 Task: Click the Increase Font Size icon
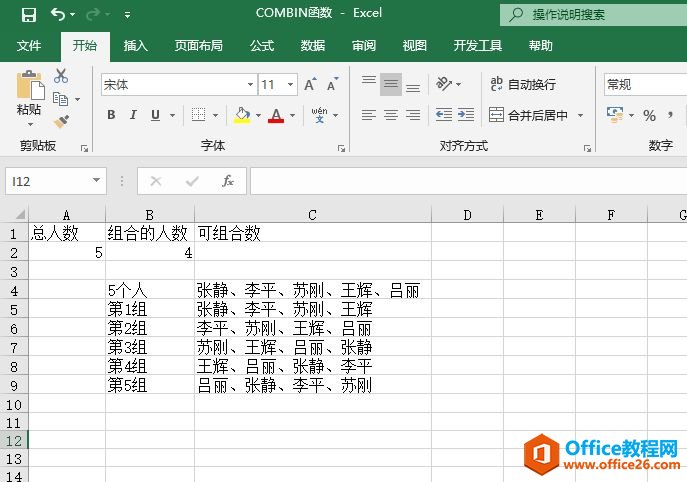[311, 85]
